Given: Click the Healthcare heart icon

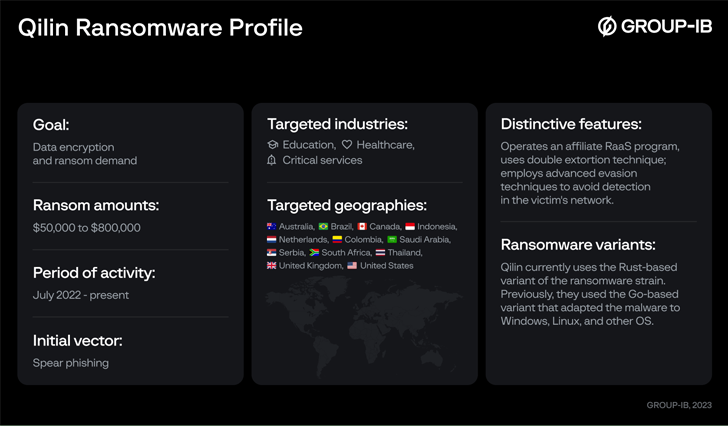Looking at the screenshot, I should [347, 145].
